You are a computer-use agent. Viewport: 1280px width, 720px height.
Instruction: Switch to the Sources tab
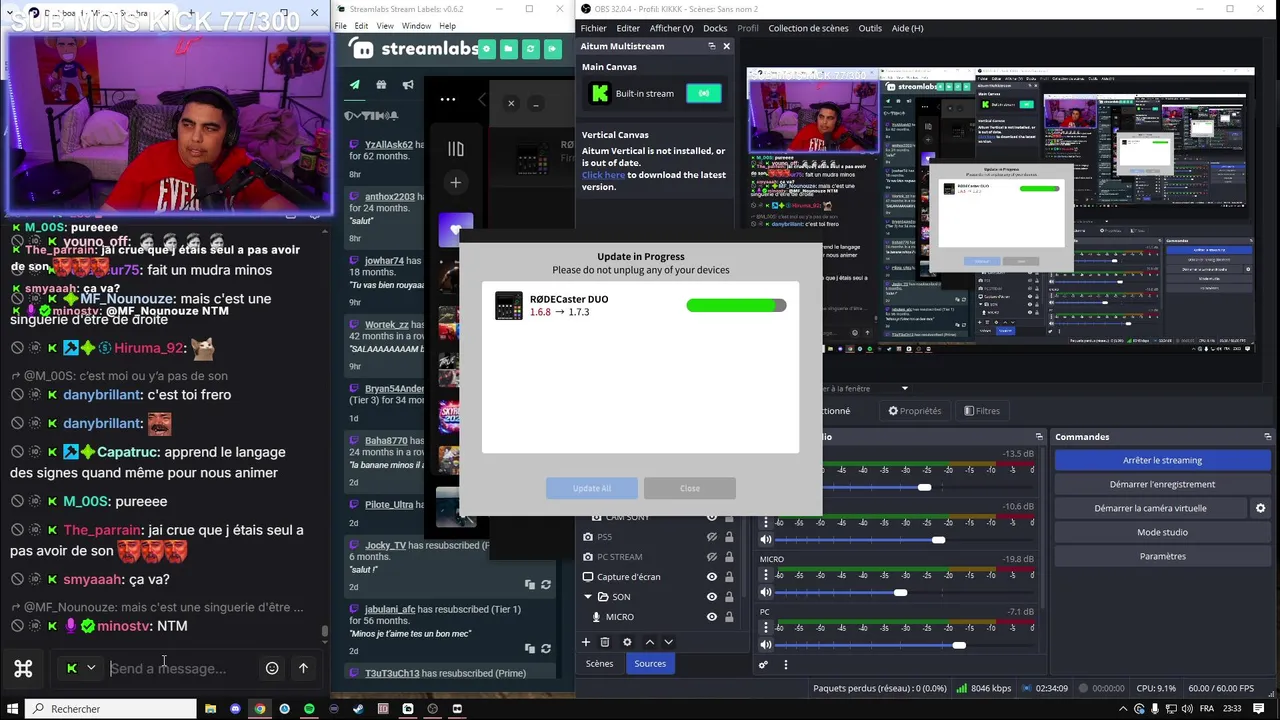(x=650, y=664)
